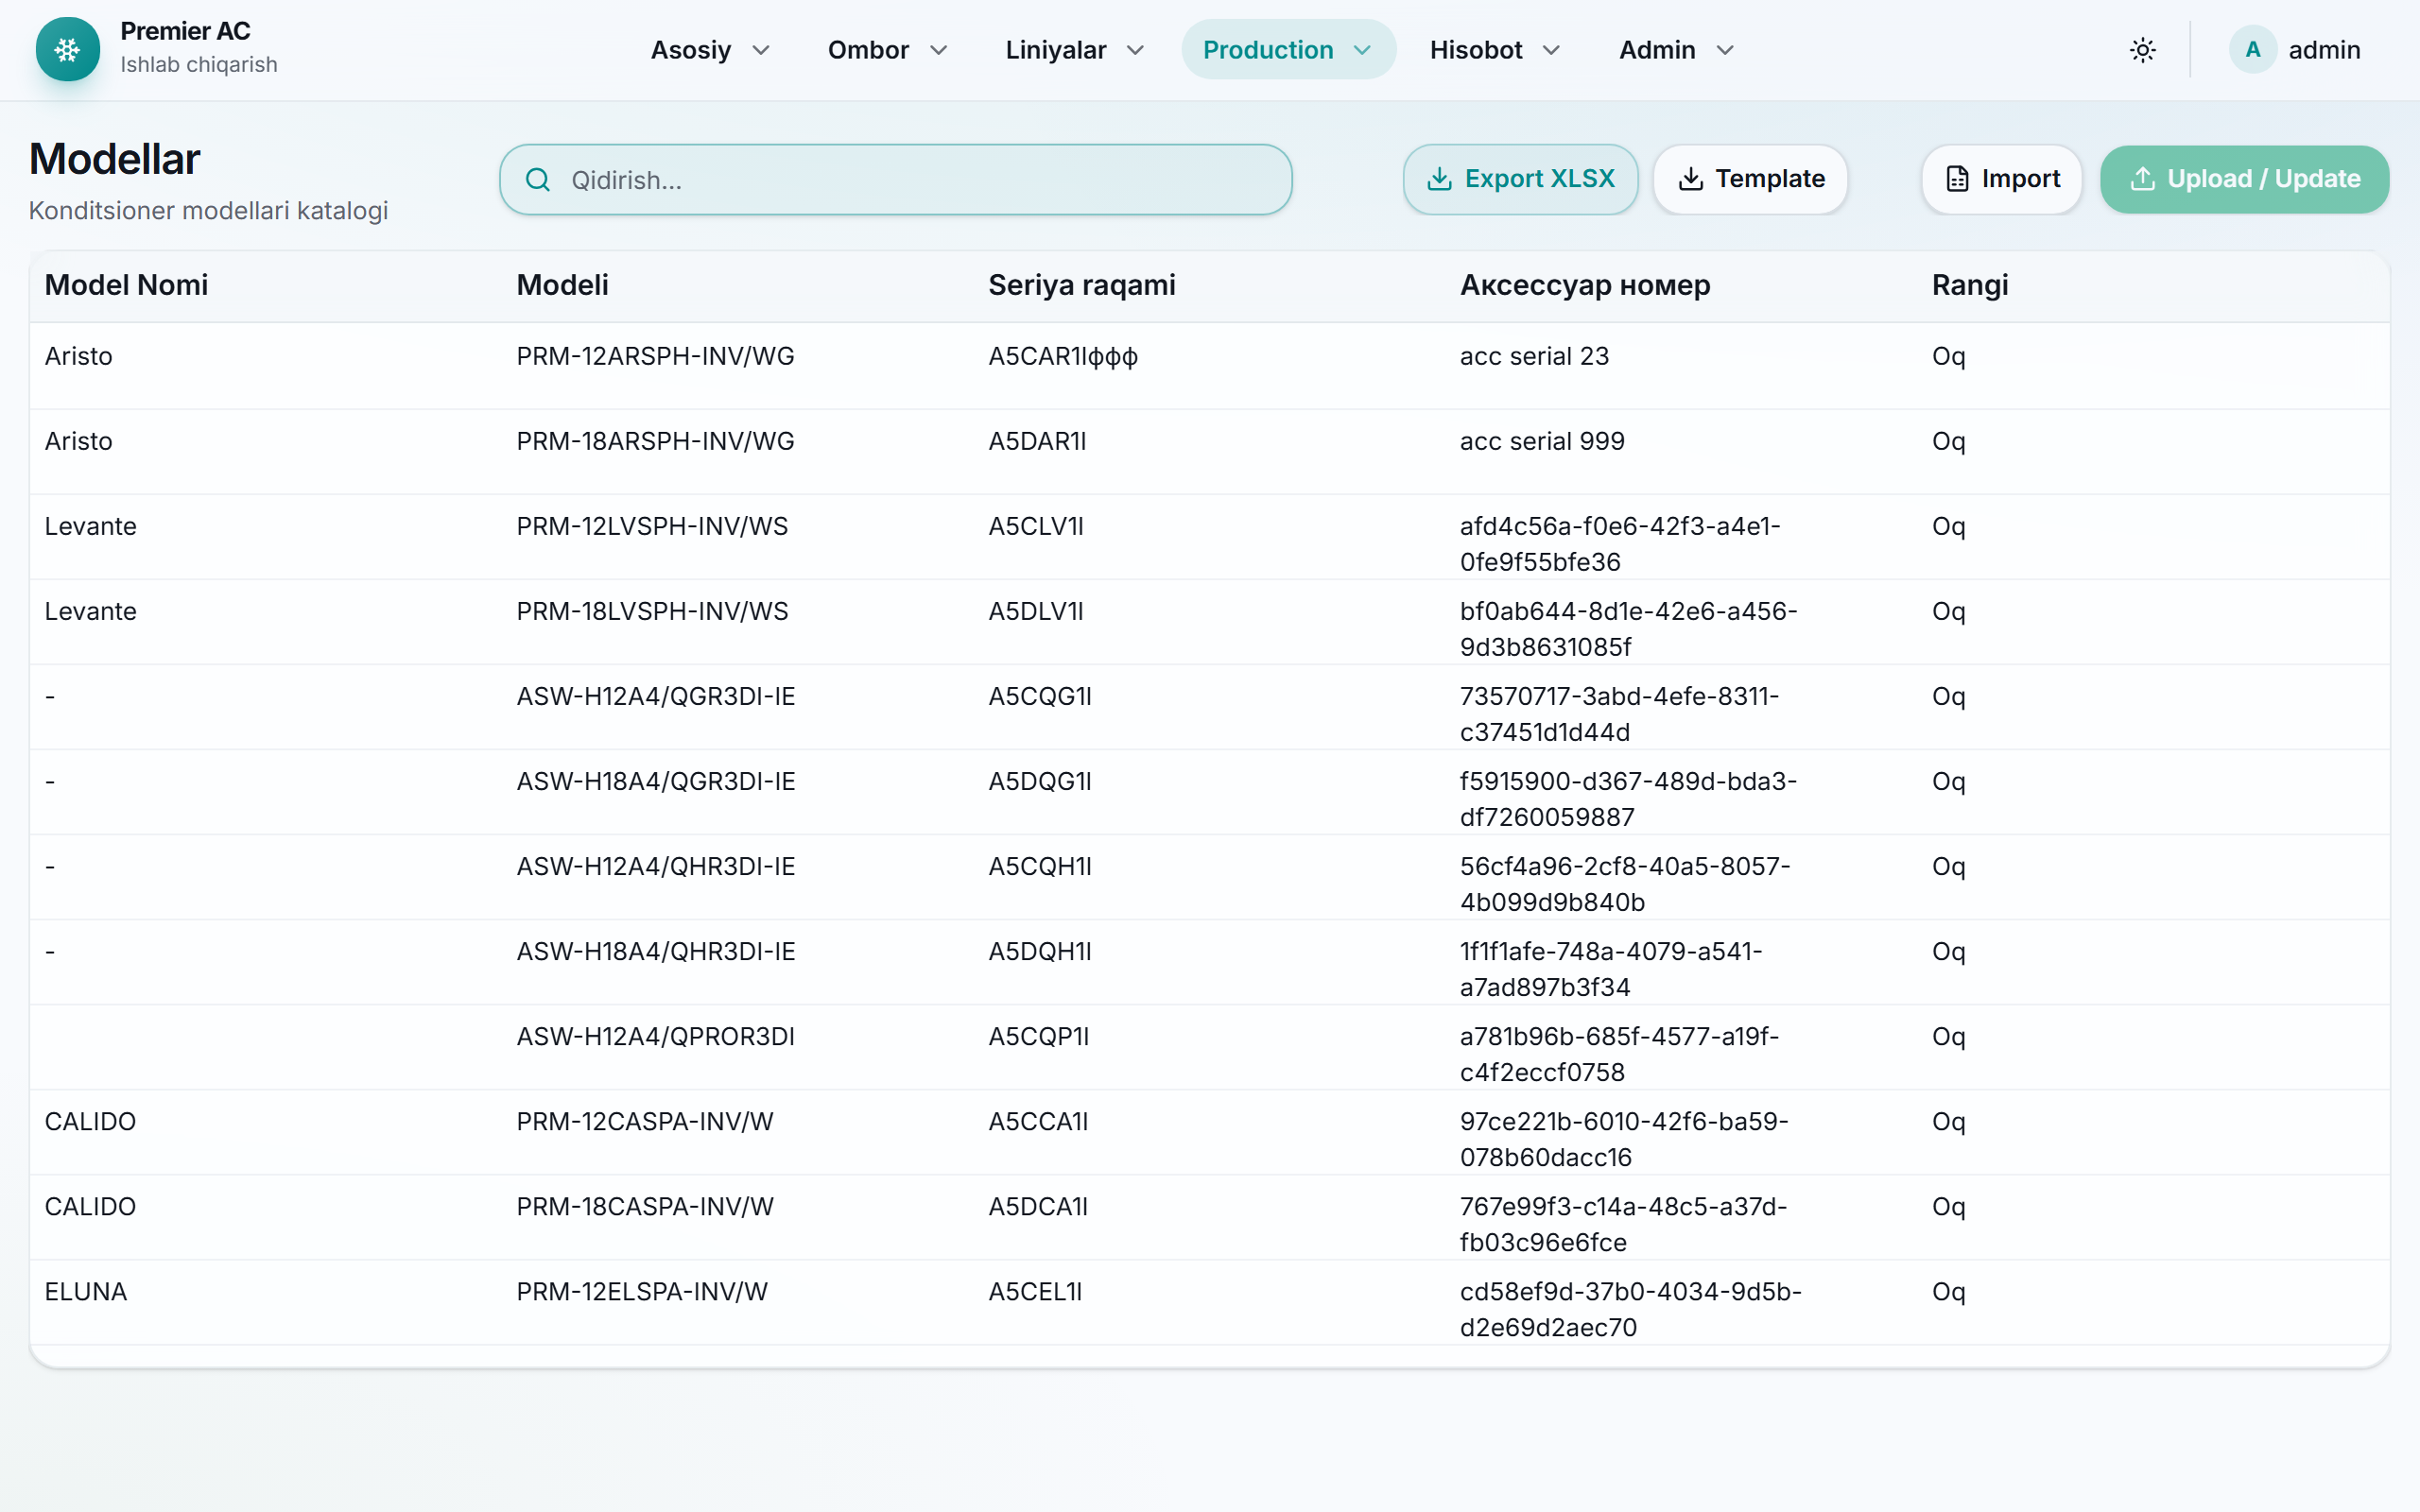This screenshot has height=1512, width=2420.
Task: Click the Oq color in A5DCA1I row
Action: (1948, 1206)
